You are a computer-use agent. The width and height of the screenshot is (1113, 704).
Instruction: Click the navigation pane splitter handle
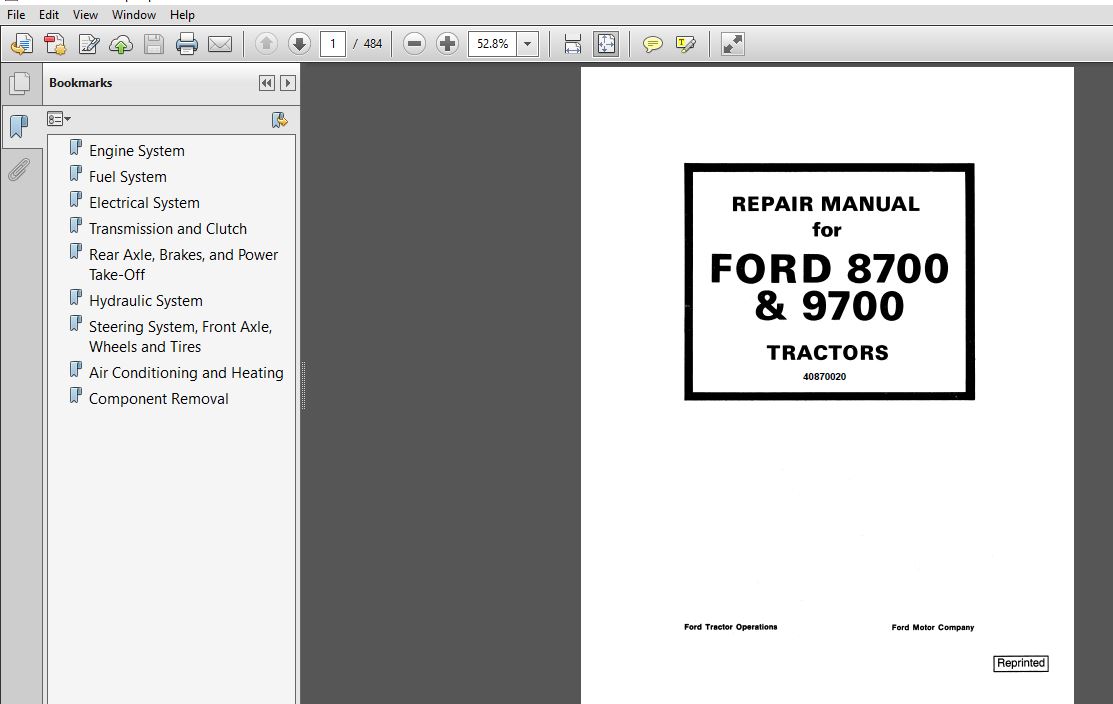point(304,385)
